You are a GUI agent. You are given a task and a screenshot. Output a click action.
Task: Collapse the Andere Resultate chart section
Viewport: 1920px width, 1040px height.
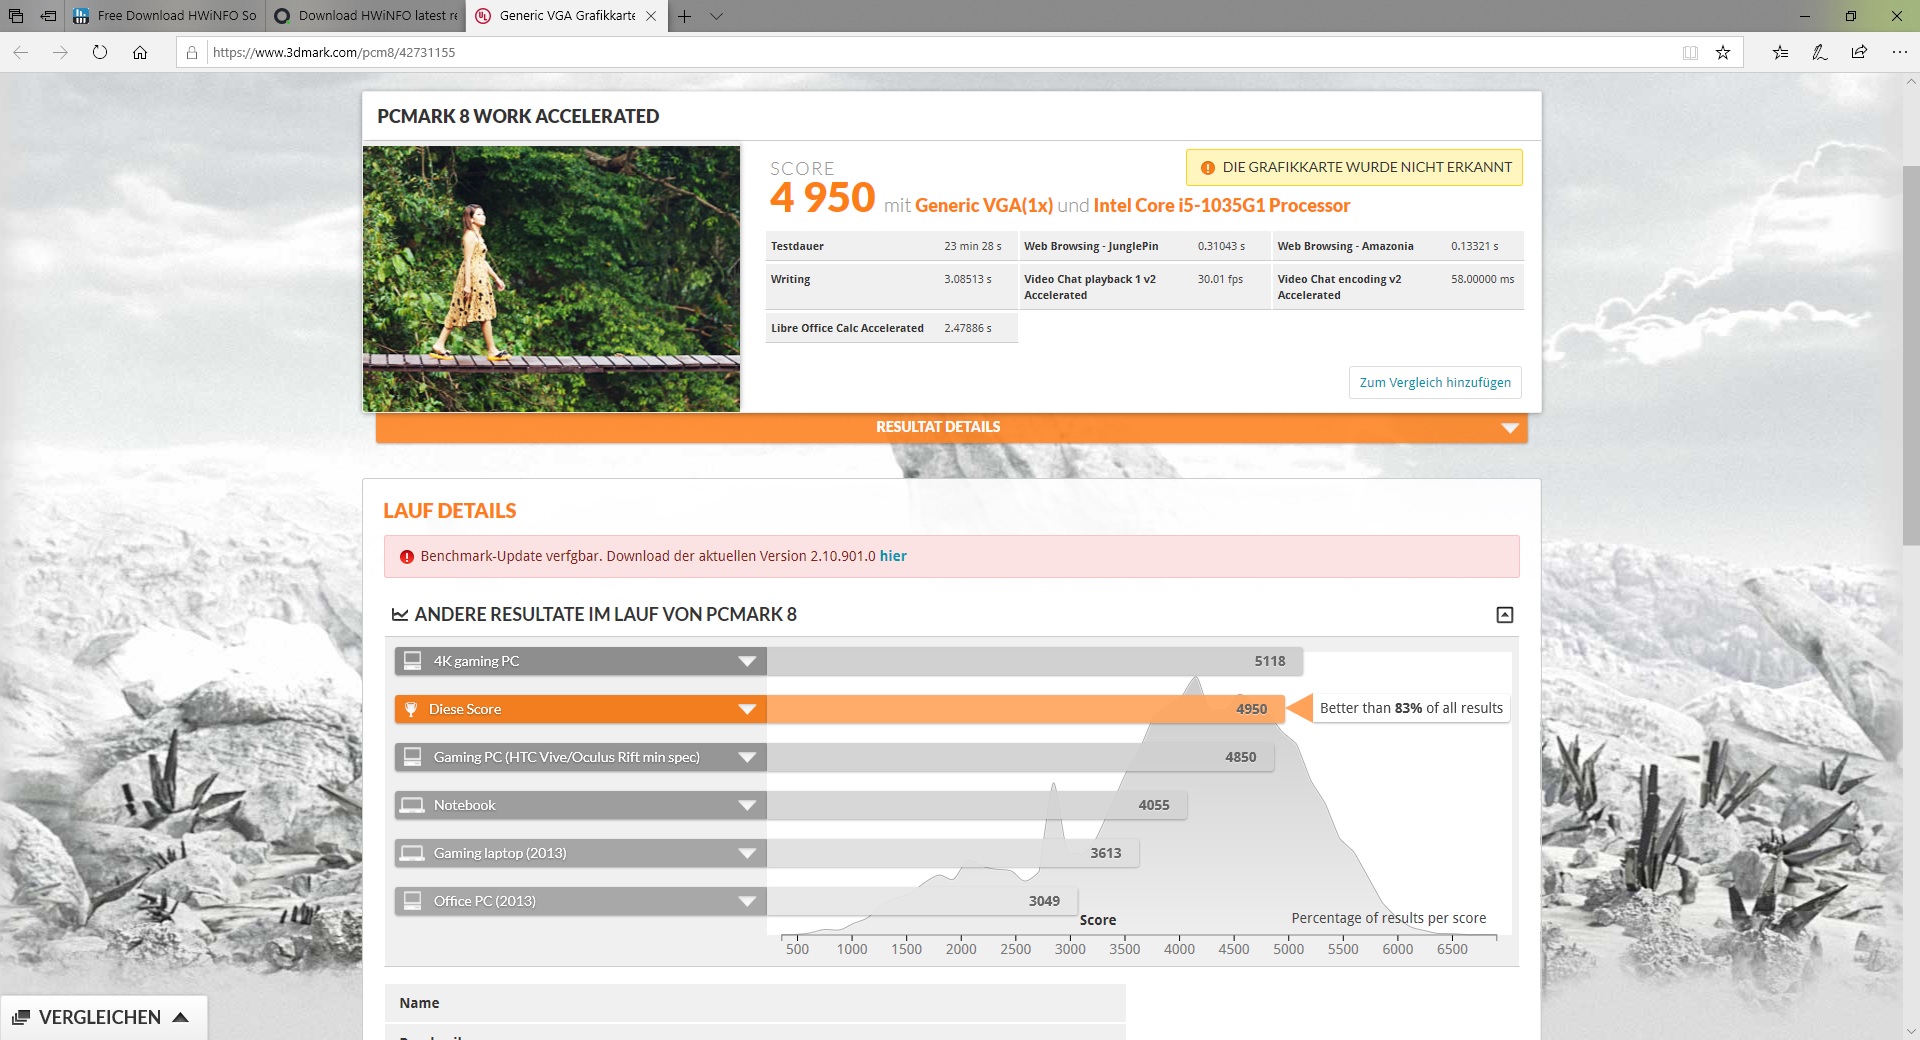click(1505, 615)
